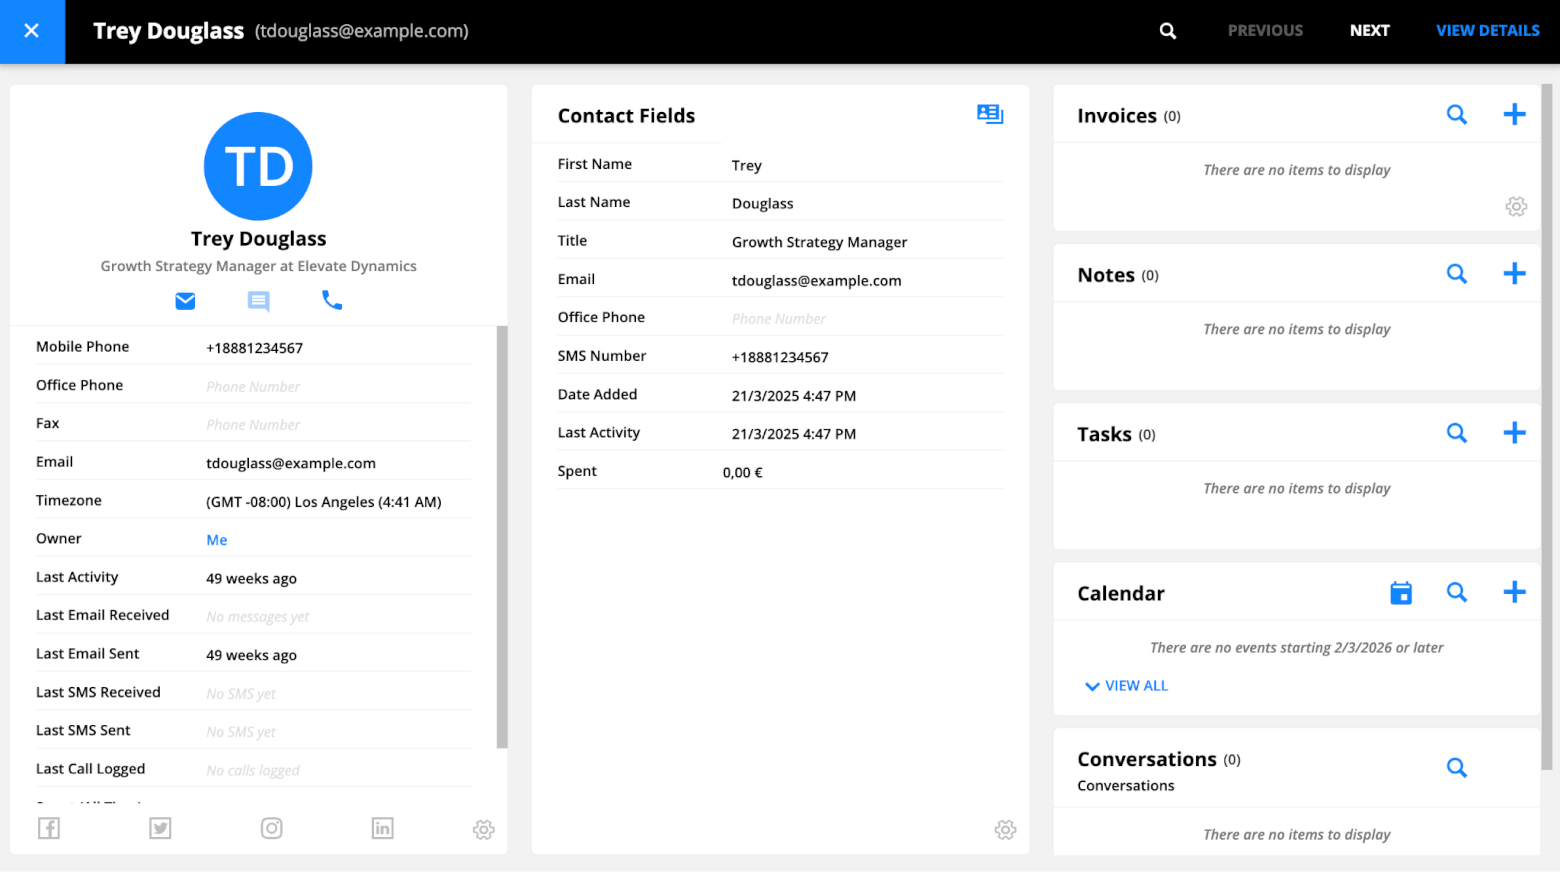Open the global search magnifier in the top bar
Screen dimensions: 1560x872
tap(1167, 30)
